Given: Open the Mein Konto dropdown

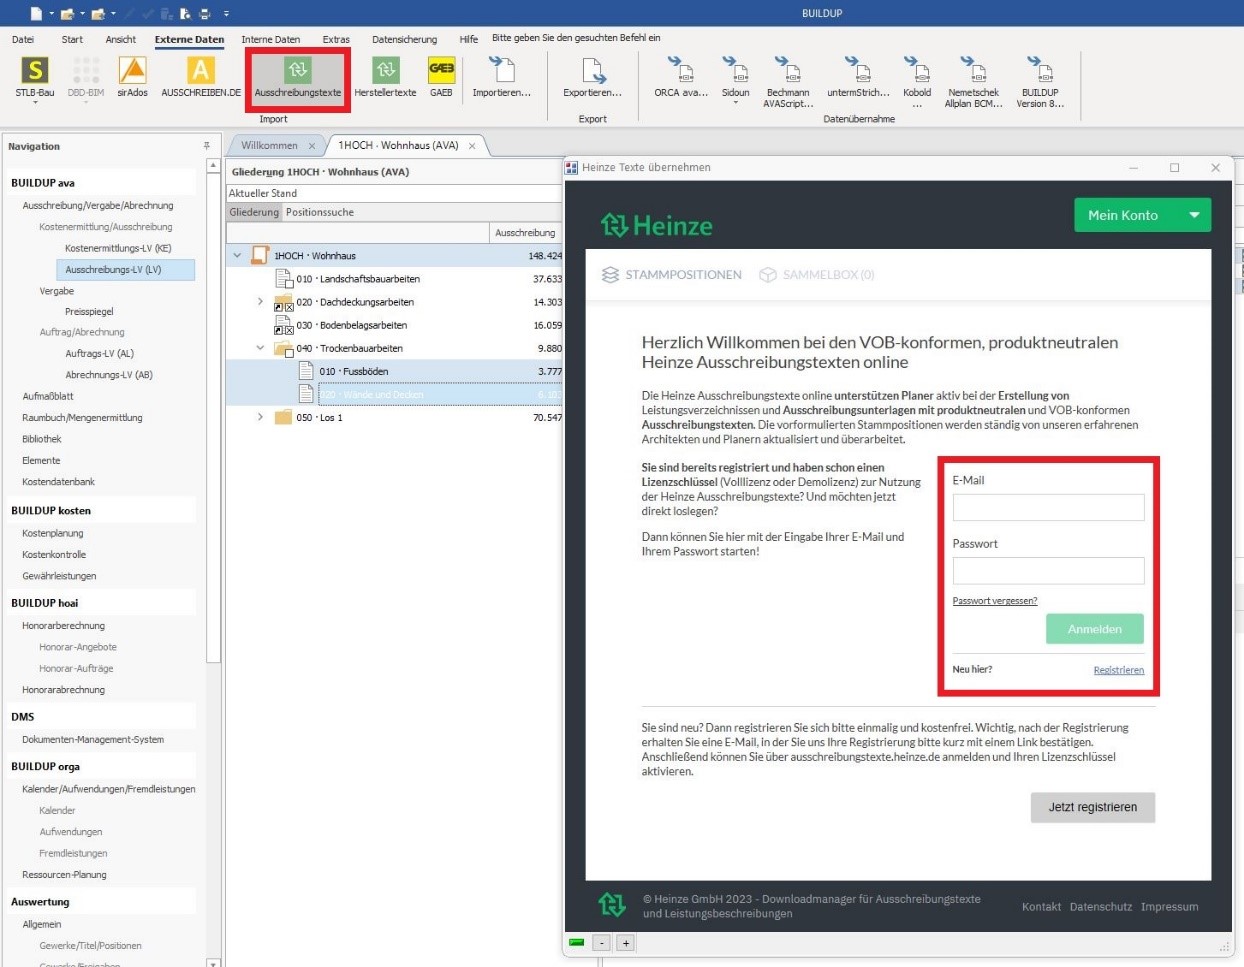Looking at the screenshot, I should (x=1142, y=215).
